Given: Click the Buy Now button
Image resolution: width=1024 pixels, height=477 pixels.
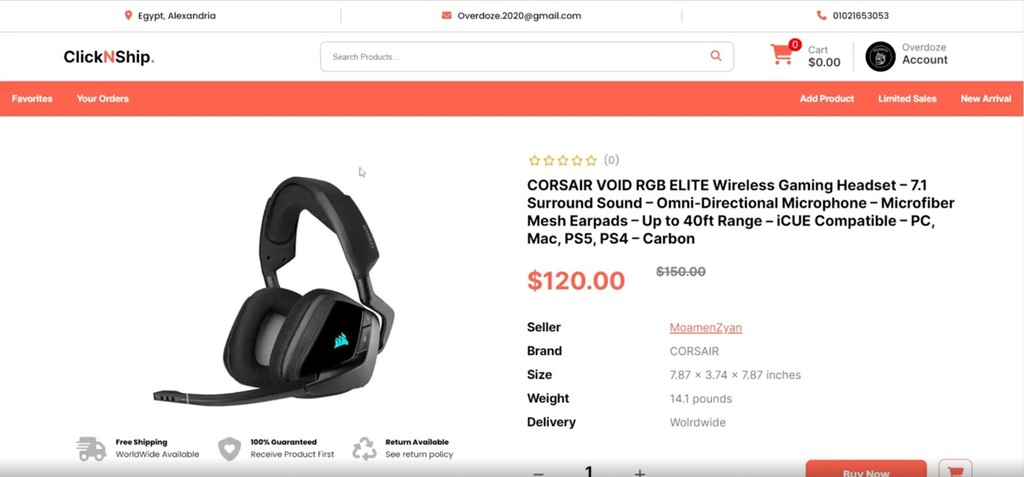Looking at the screenshot, I should click(866, 469).
